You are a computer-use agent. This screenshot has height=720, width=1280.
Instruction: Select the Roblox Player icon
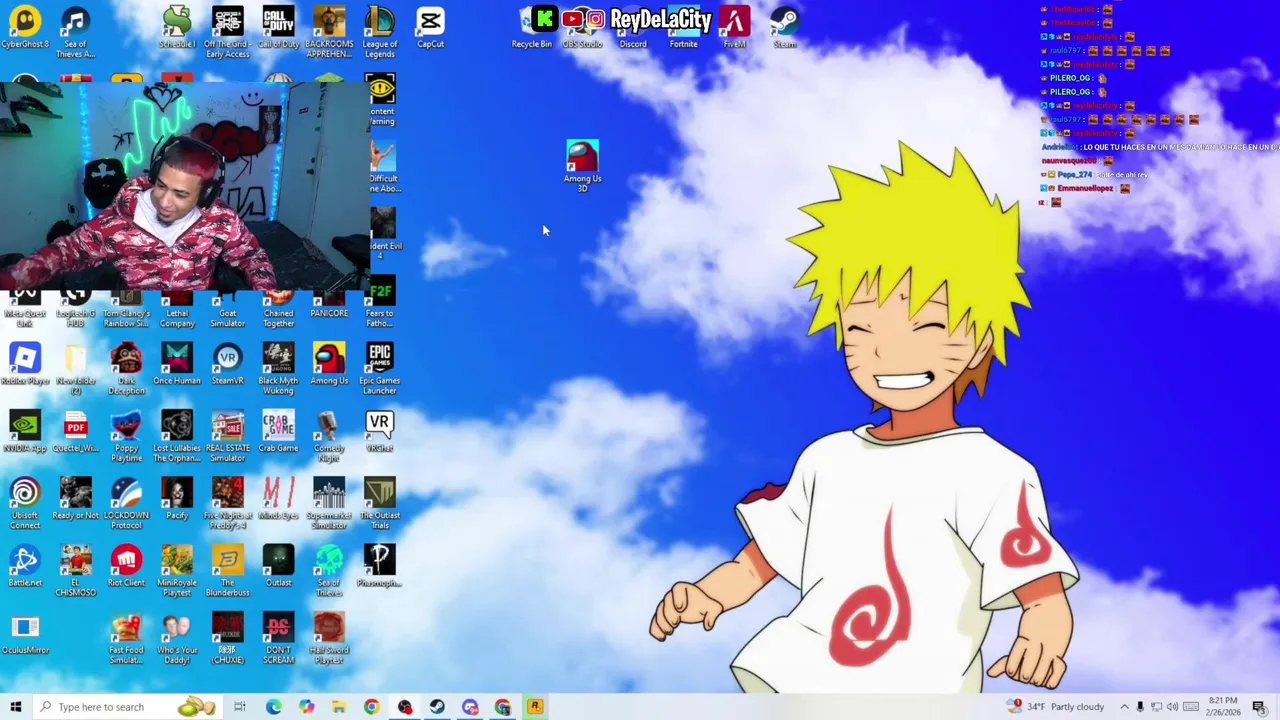pos(25,365)
